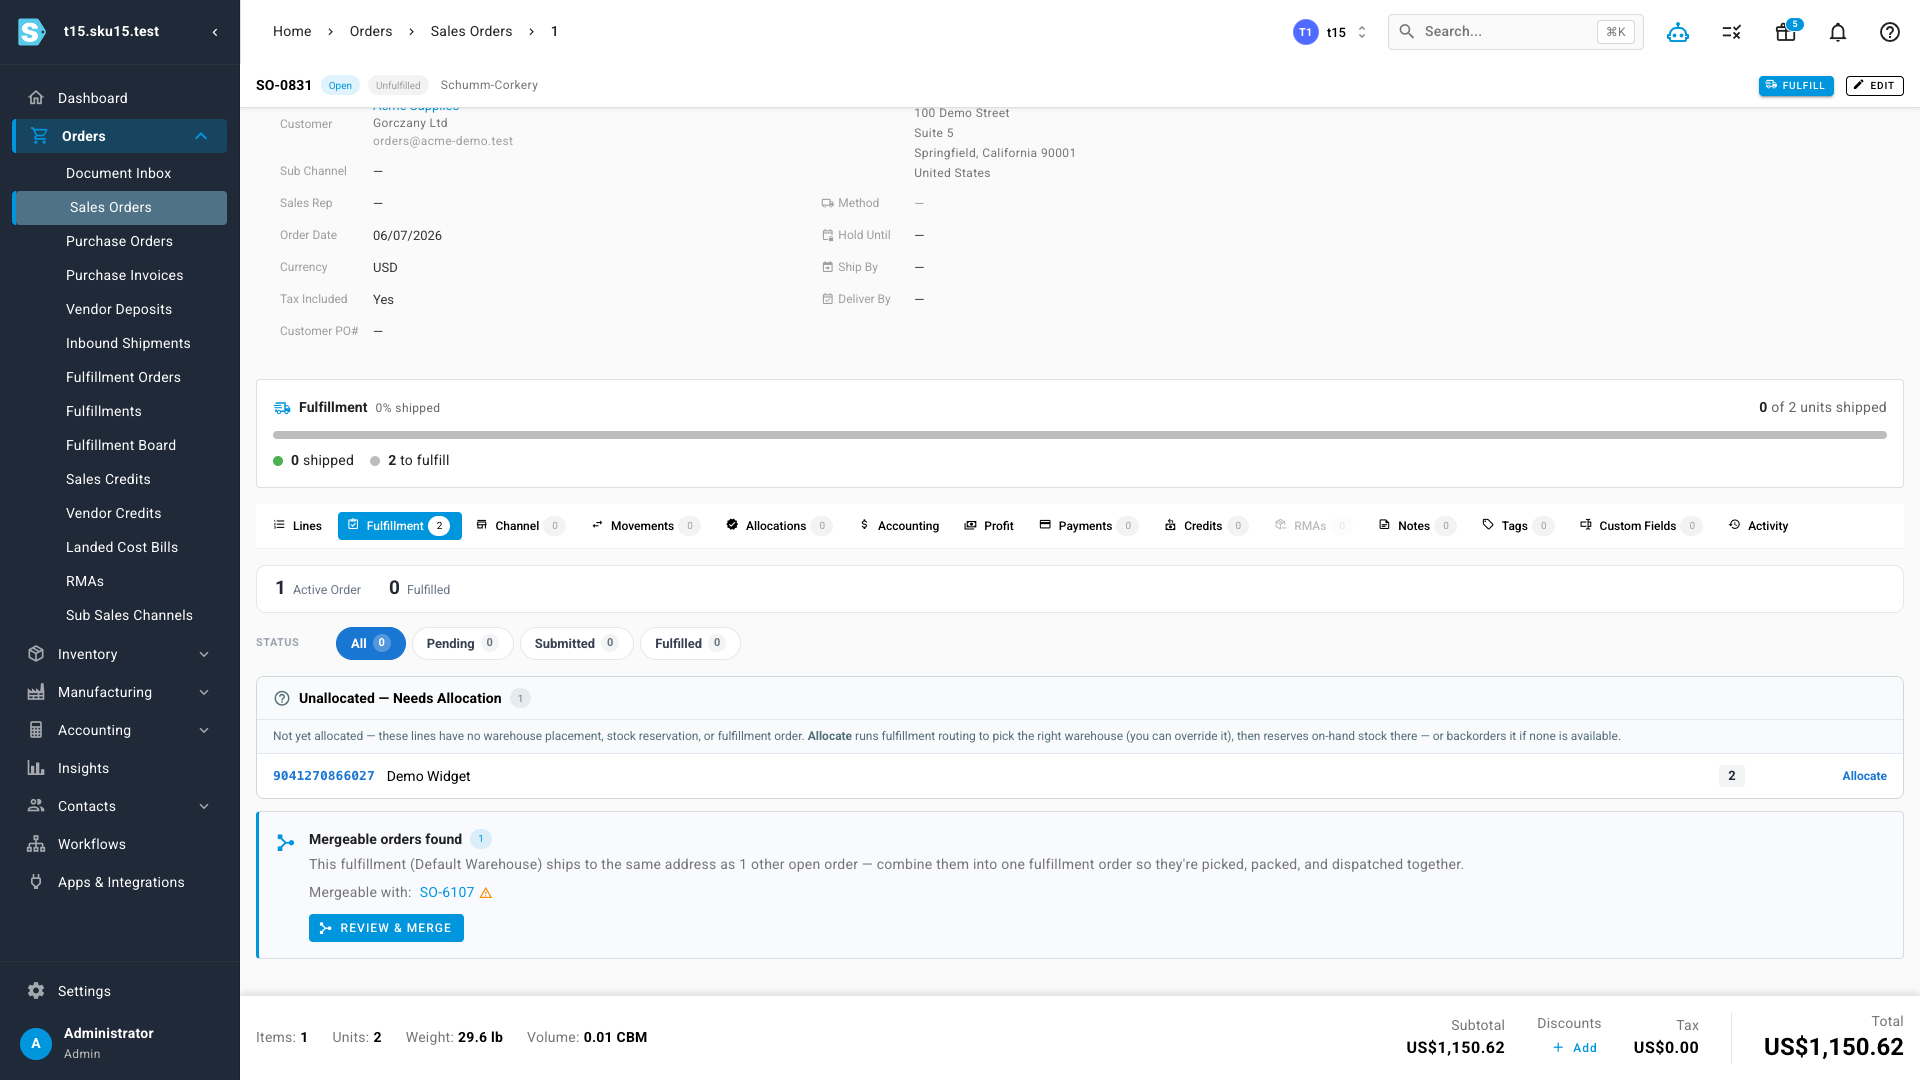This screenshot has width=1920, height=1080.
Task: Expand the Accounting sidebar section
Action: [204, 730]
